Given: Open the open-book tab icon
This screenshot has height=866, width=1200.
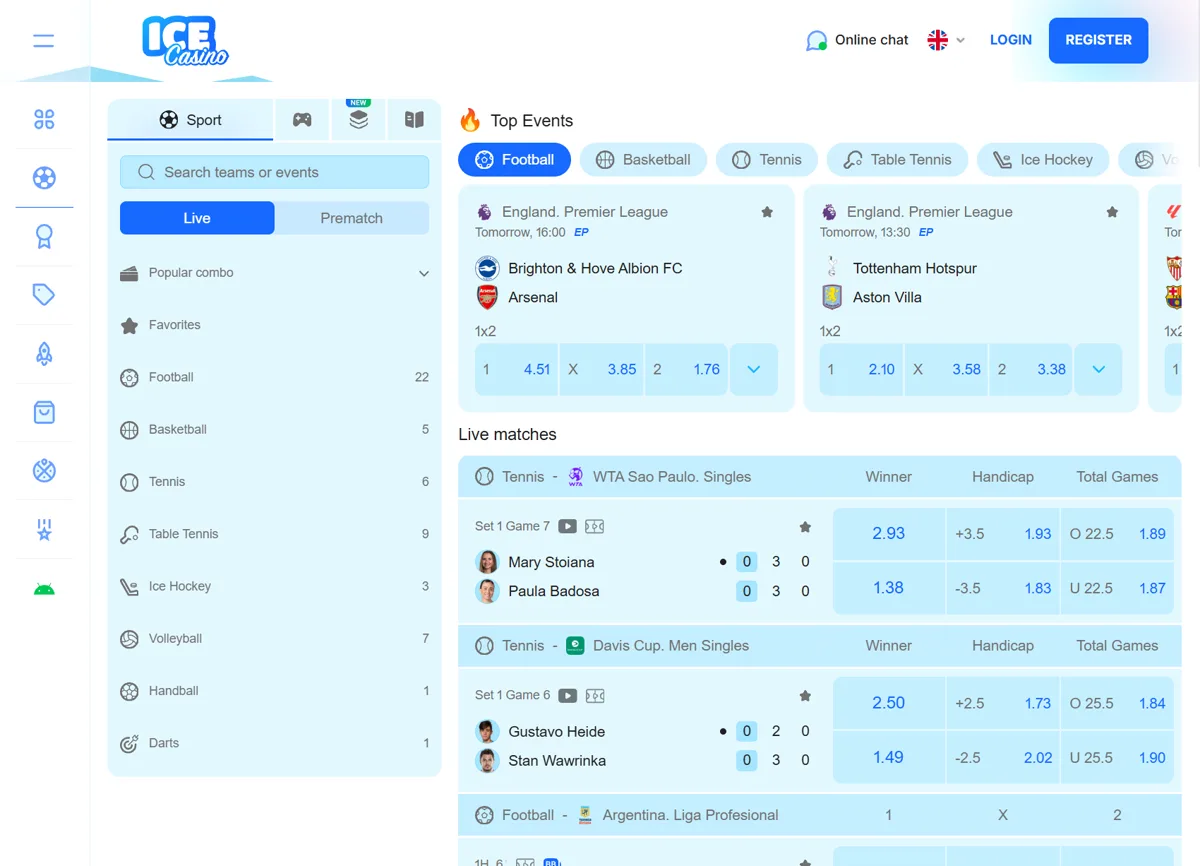Looking at the screenshot, I should pyautogui.click(x=414, y=119).
